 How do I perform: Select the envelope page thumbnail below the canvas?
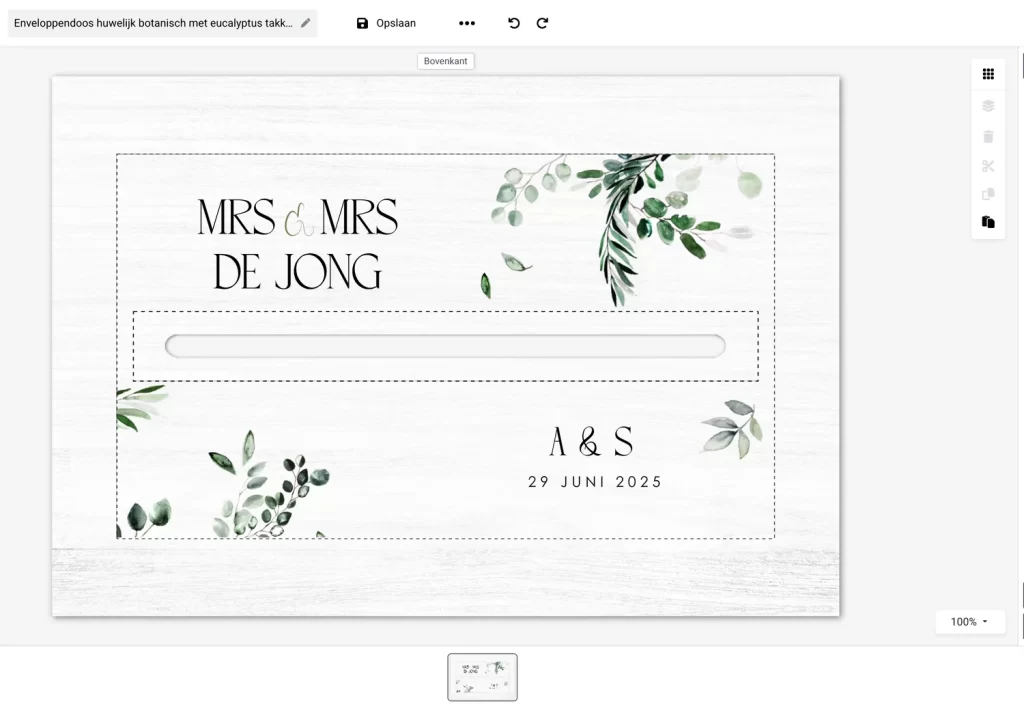[x=483, y=677]
